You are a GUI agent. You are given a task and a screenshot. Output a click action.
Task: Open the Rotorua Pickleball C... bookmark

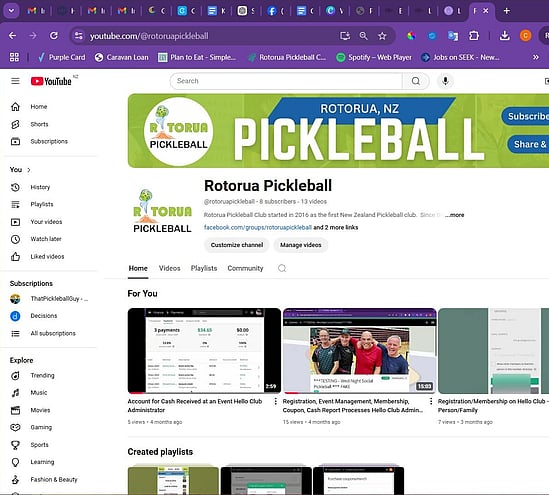click(x=287, y=57)
